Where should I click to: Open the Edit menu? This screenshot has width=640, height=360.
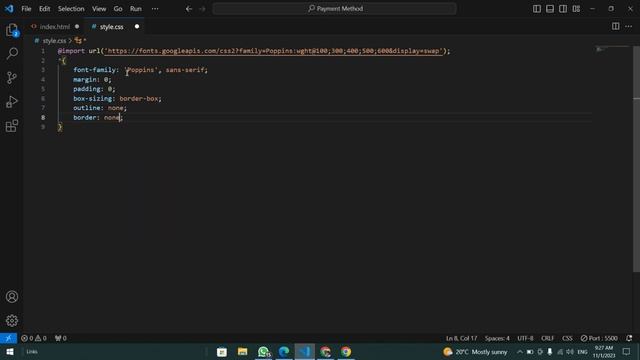click(44, 9)
